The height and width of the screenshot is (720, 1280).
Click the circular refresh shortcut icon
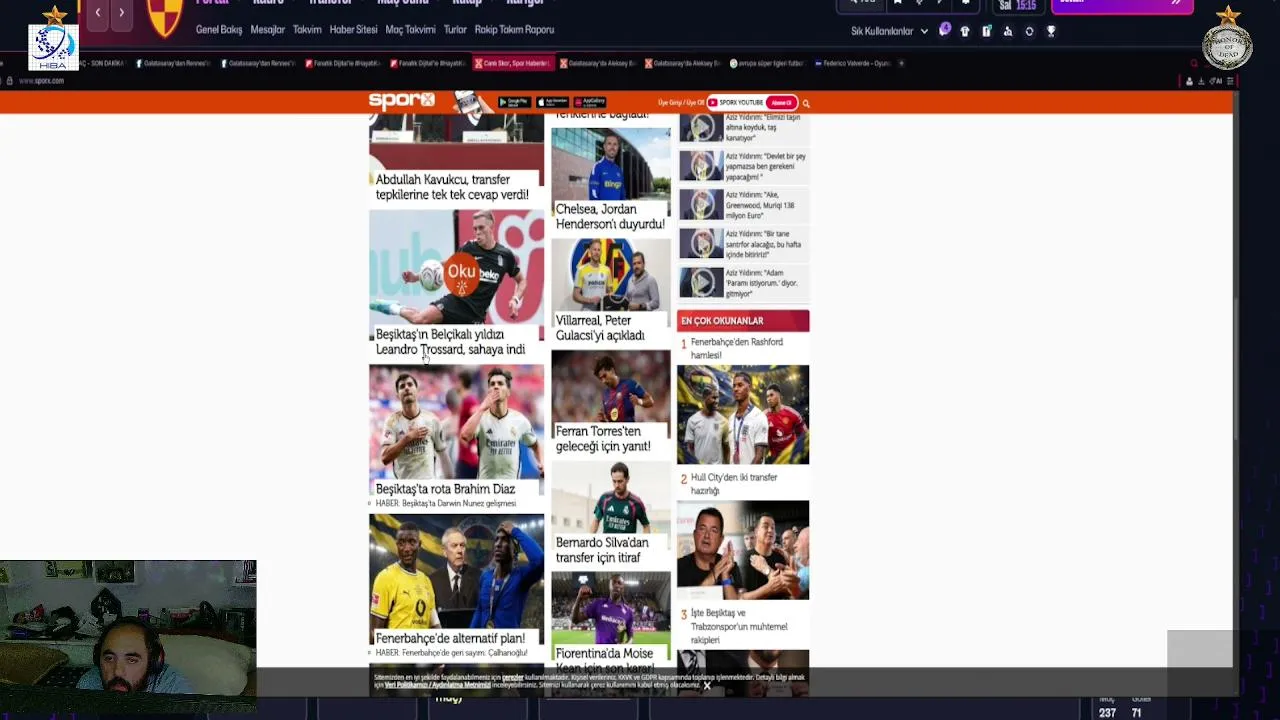1029,31
